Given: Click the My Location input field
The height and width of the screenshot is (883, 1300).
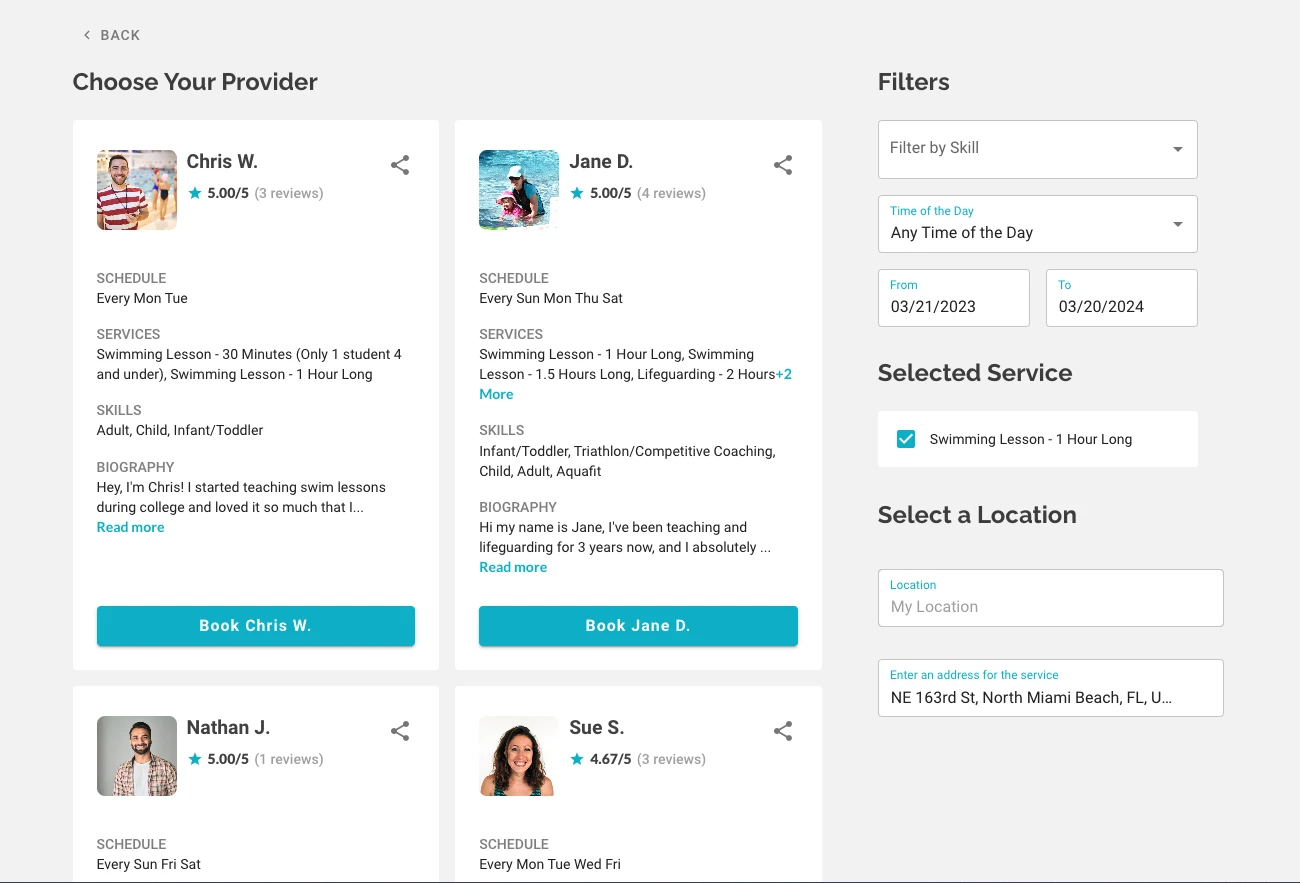Looking at the screenshot, I should [1050, 606].
